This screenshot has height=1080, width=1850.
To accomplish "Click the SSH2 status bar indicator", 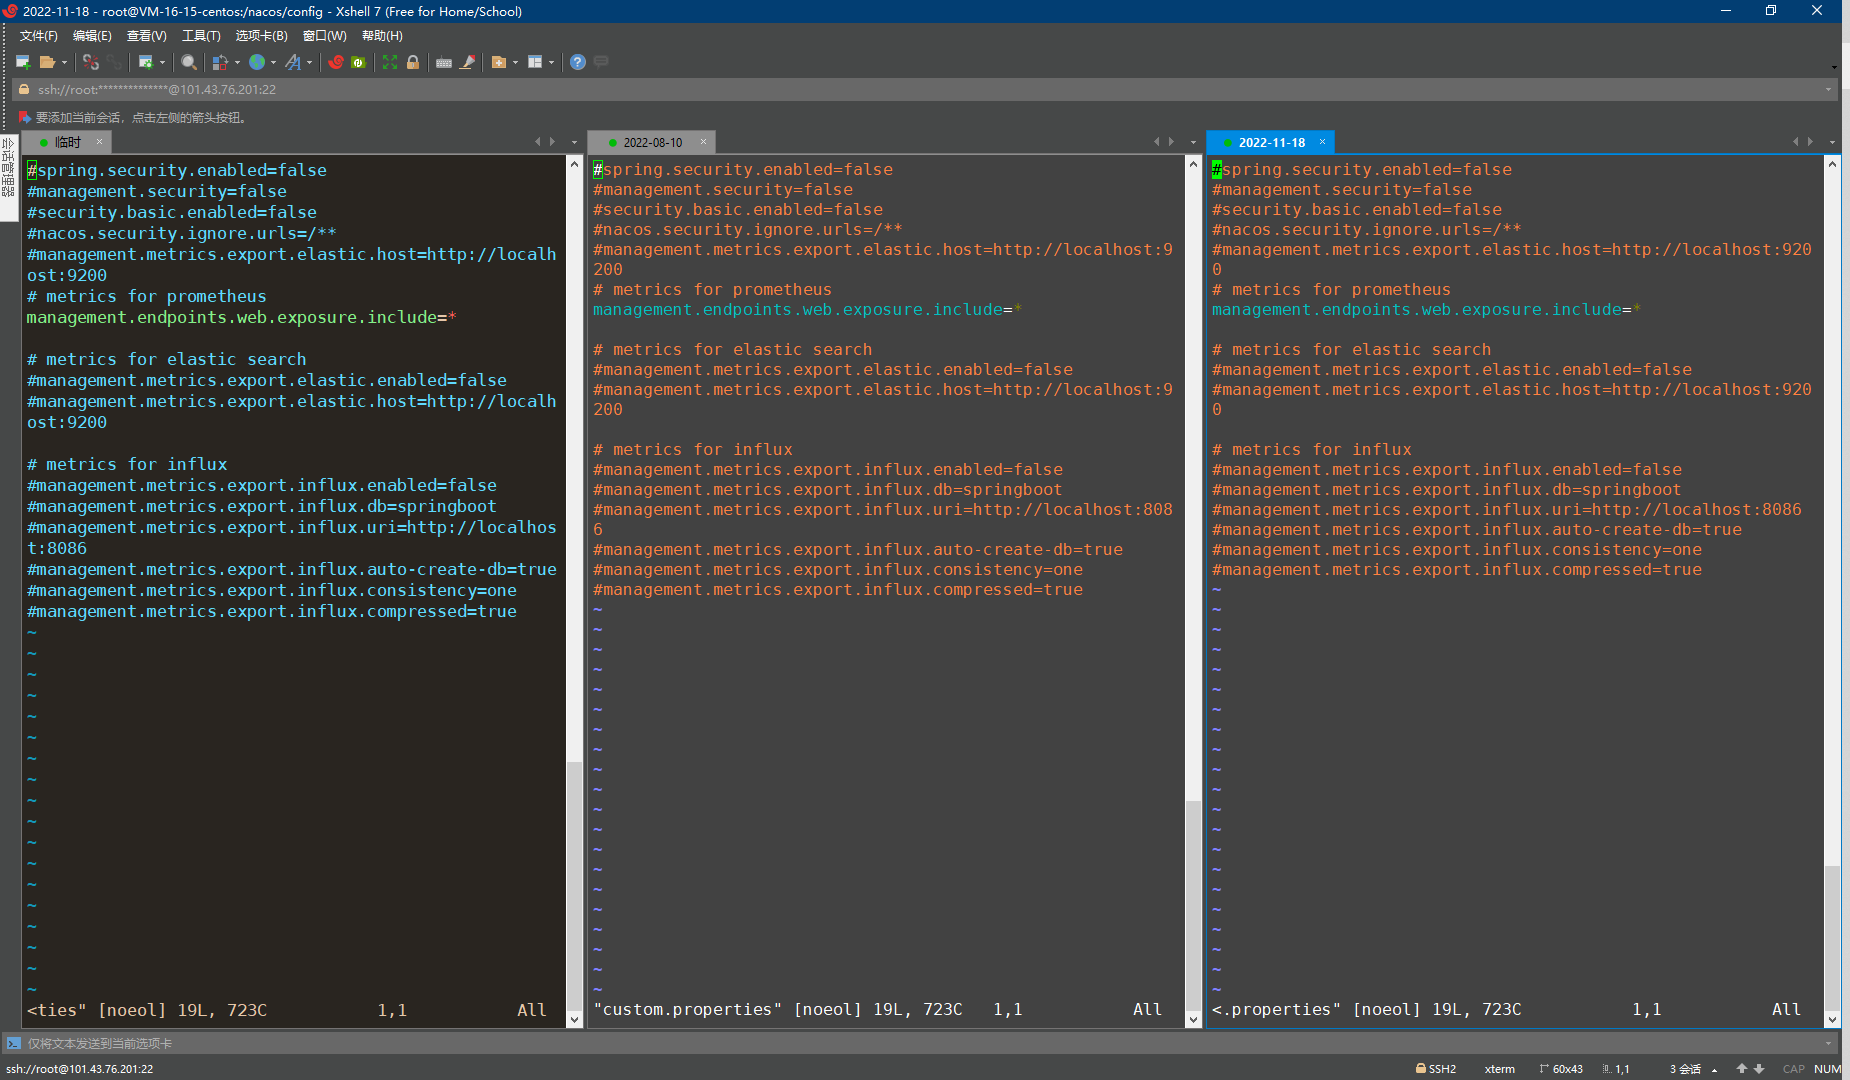I will point(1435,1069).
